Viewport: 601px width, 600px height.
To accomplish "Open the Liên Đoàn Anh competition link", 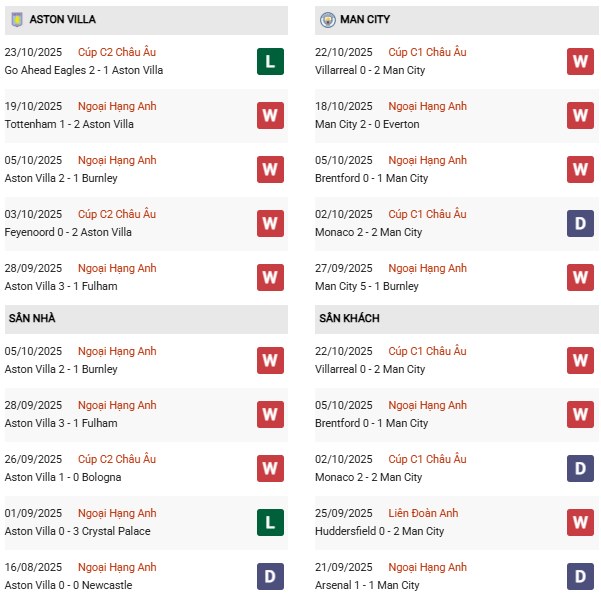I will [427, 513].
